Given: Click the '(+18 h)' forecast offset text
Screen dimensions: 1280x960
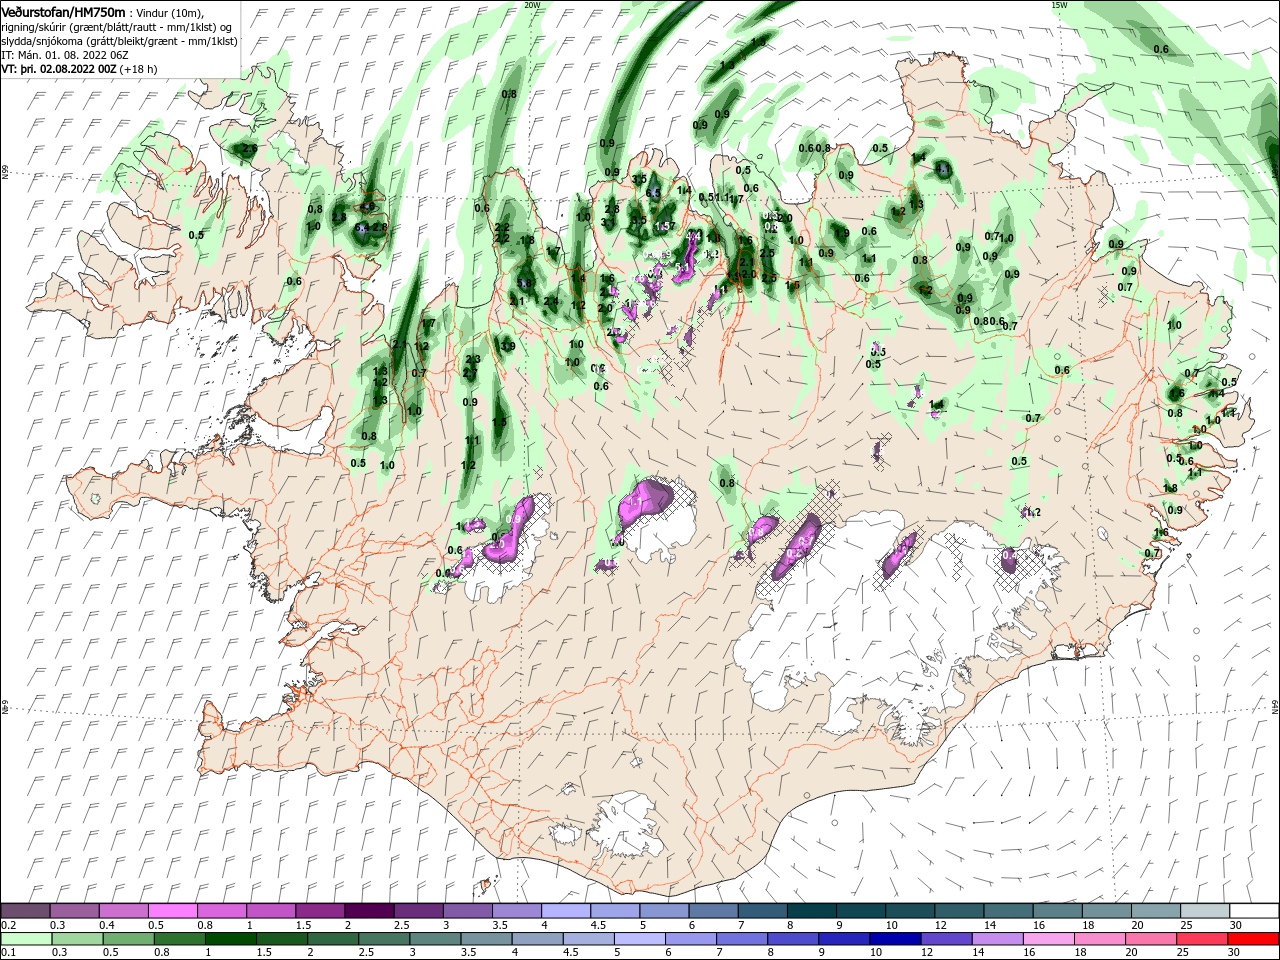Looking at the screenshot, I should pyautogui.click(x=138, y=69).
